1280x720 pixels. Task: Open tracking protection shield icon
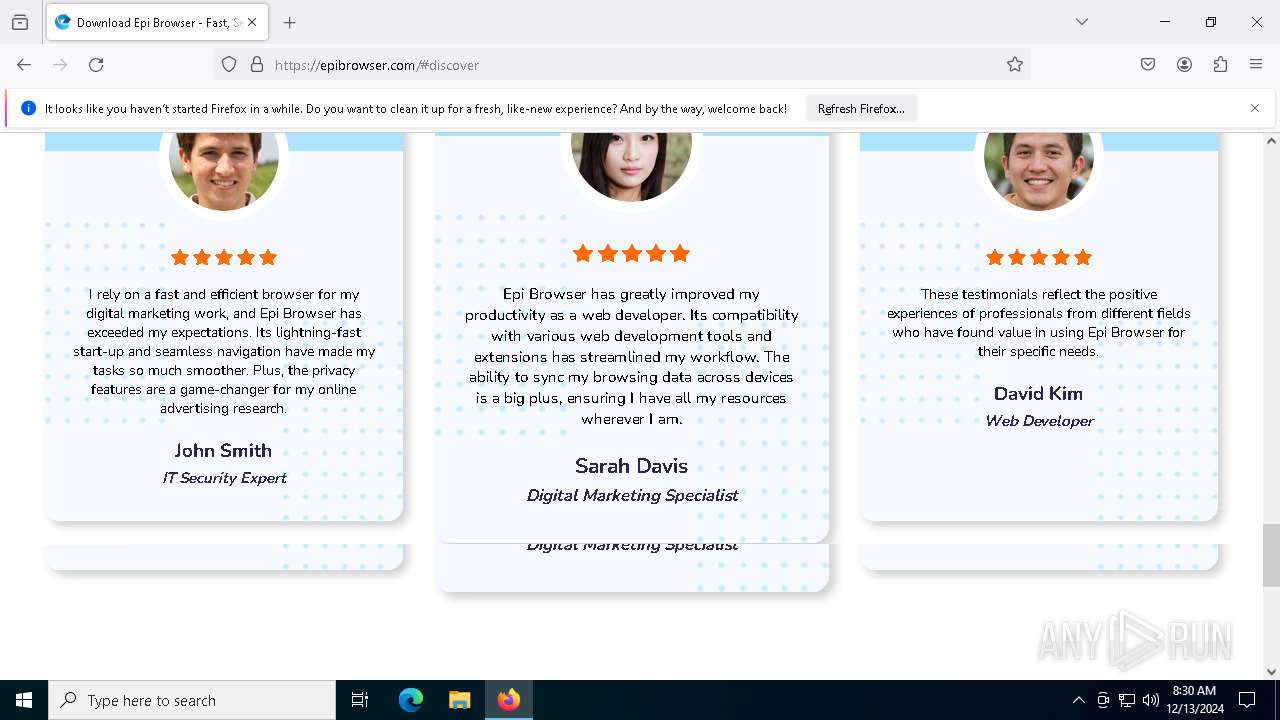click(x=229, y=65)
